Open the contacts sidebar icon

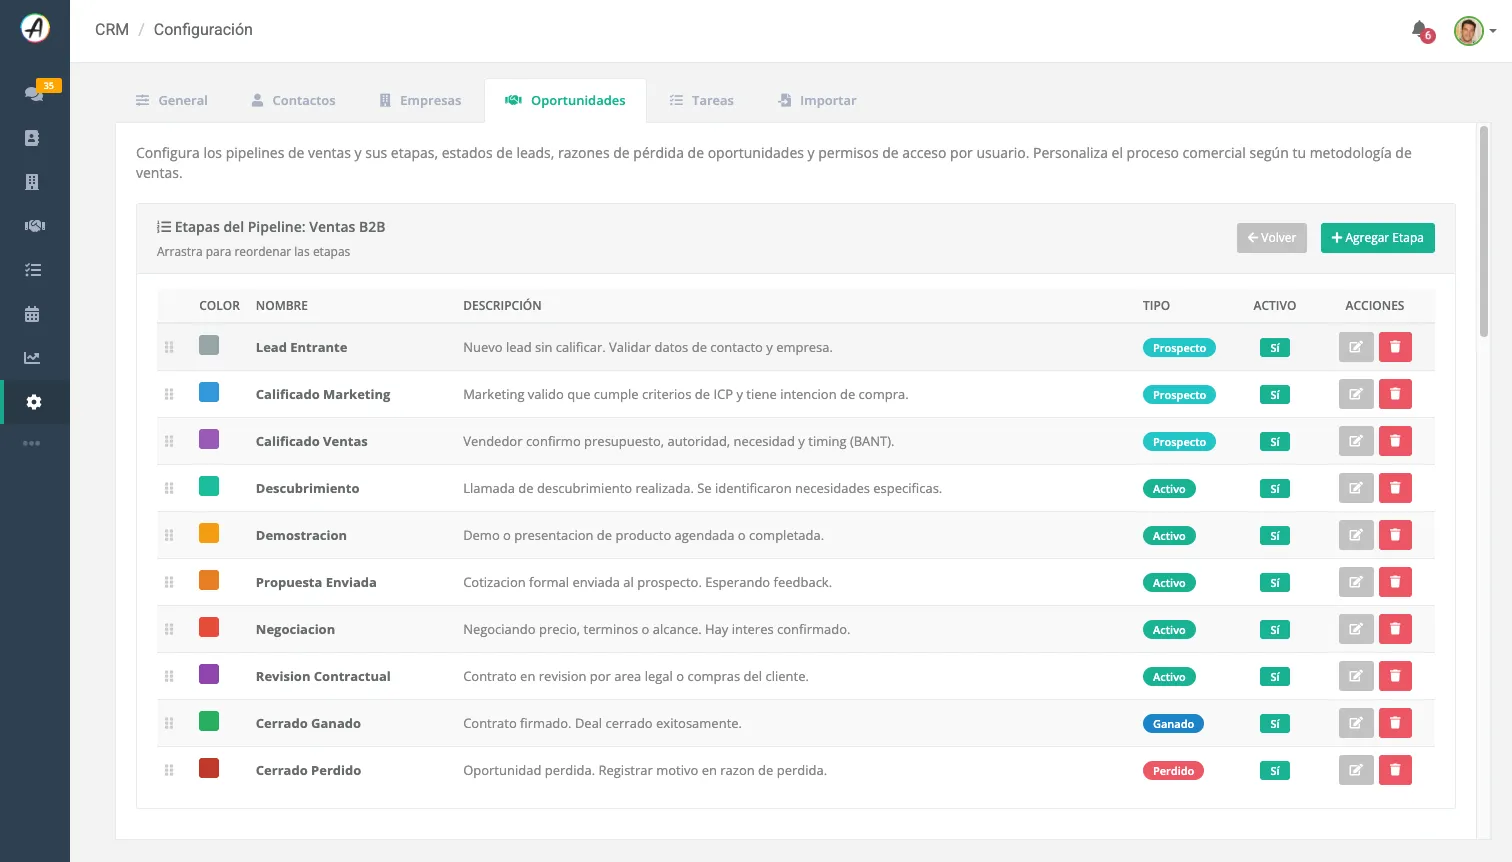[x=32, y=138]
